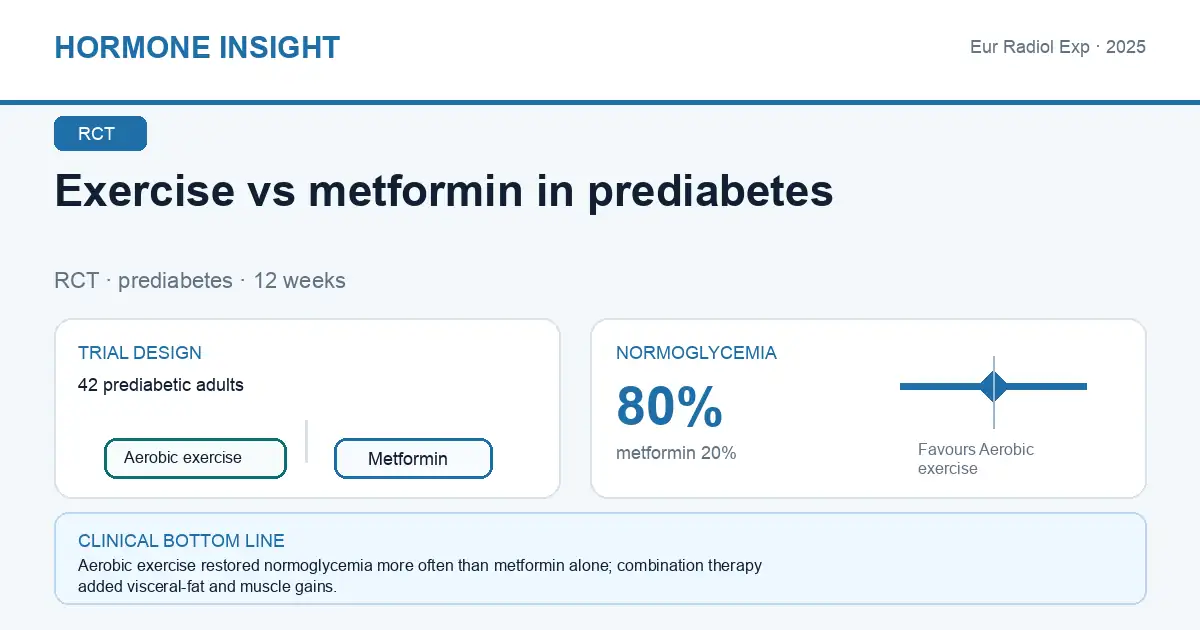Click the CLINICAL BOTTOM LINE heading

(181, 541)
